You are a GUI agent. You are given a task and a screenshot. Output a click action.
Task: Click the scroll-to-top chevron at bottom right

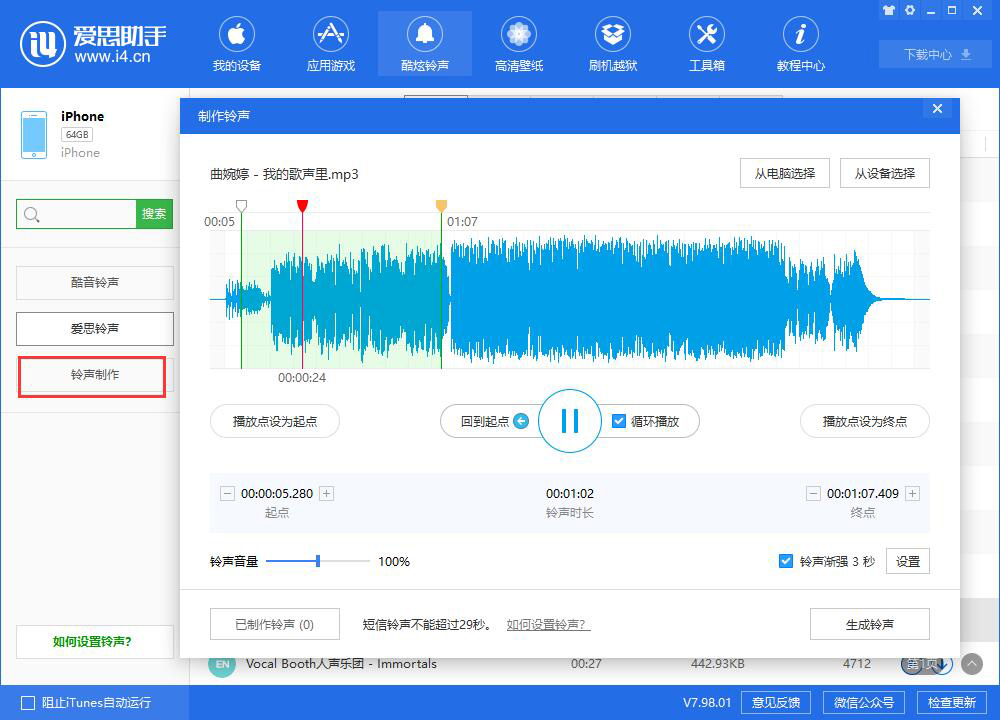[969, 663]
